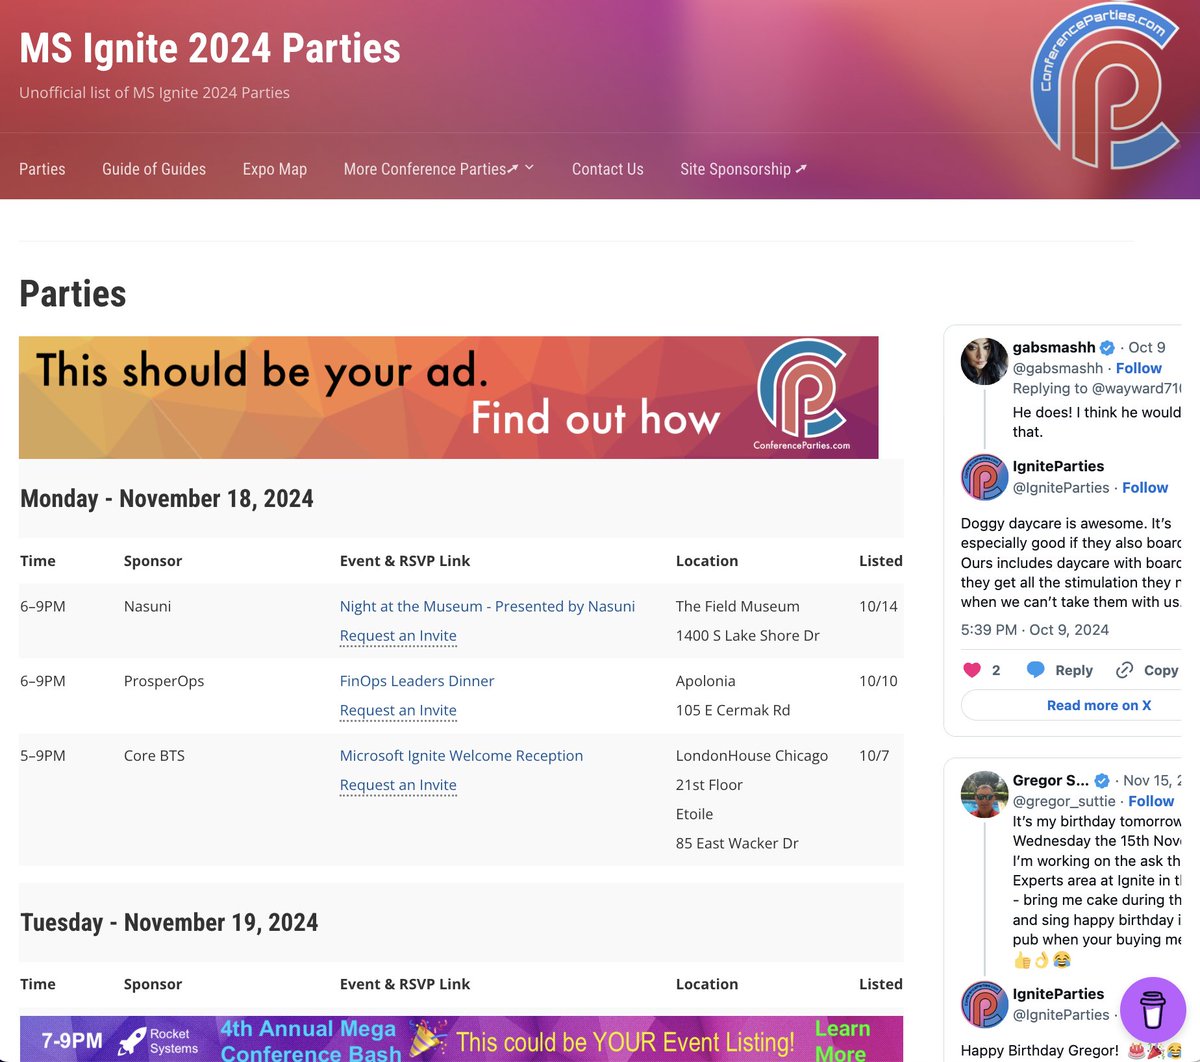The height and width of the screenshot is (1062, 1200).
Task: Click Gregor S... verified badge
Action: click(1102, 780)
